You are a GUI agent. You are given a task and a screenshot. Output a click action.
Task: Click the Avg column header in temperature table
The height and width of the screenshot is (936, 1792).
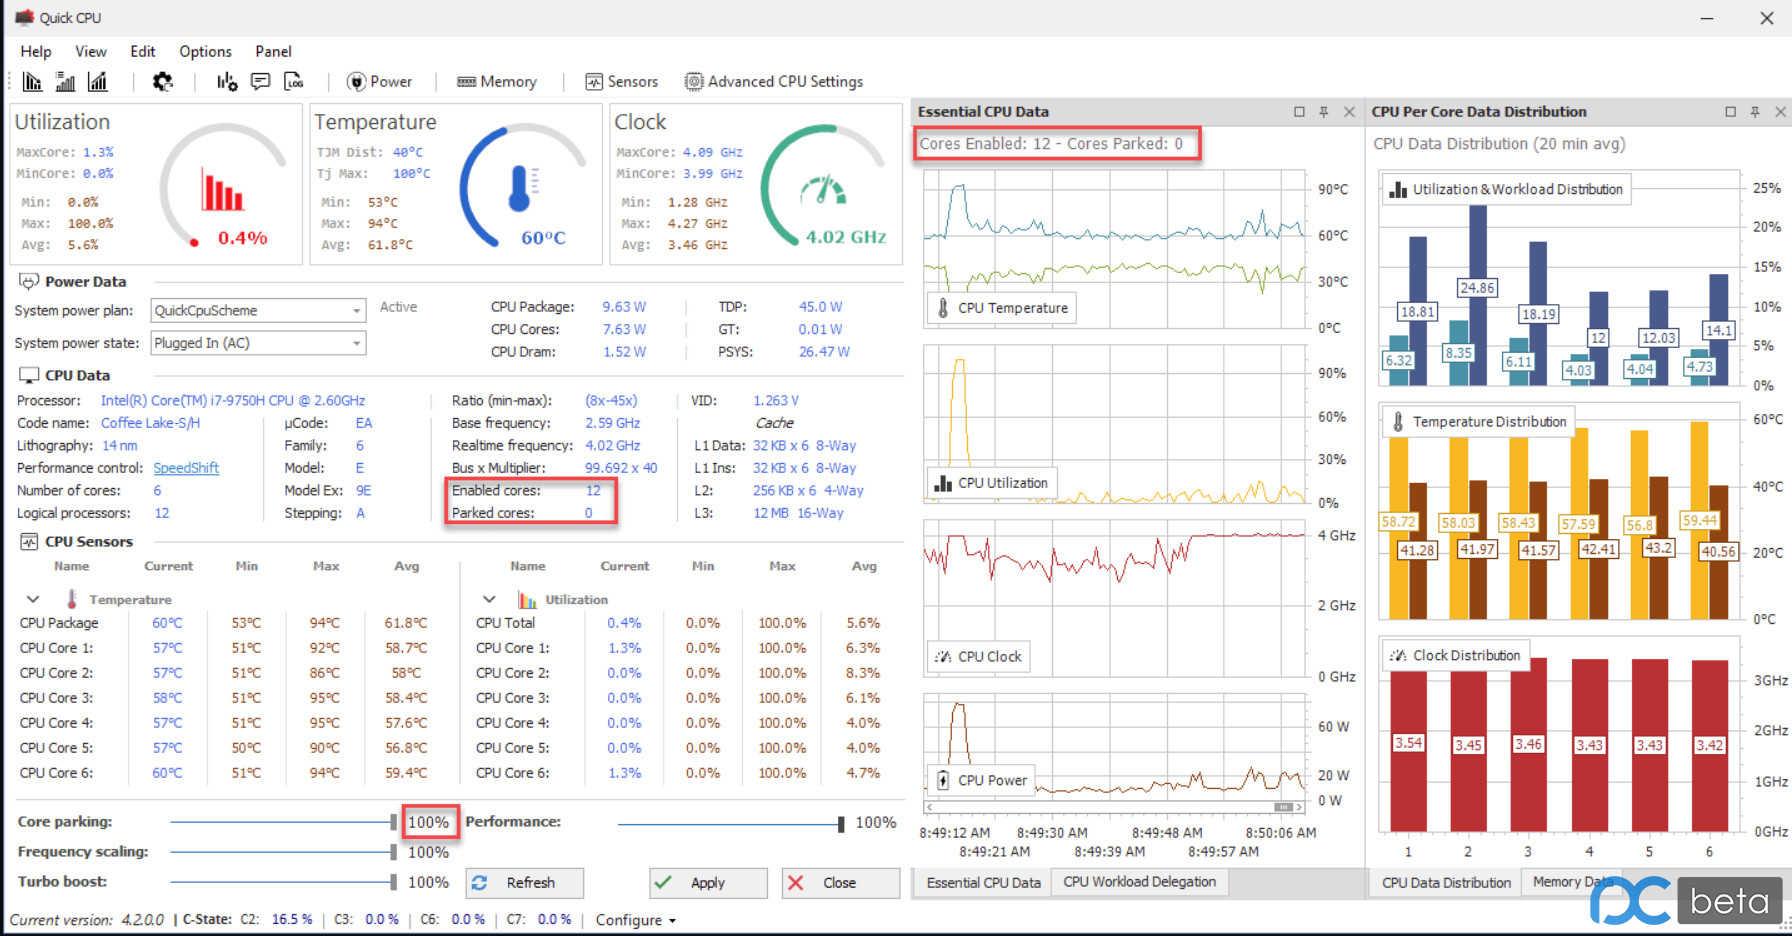tap(406, 566)
